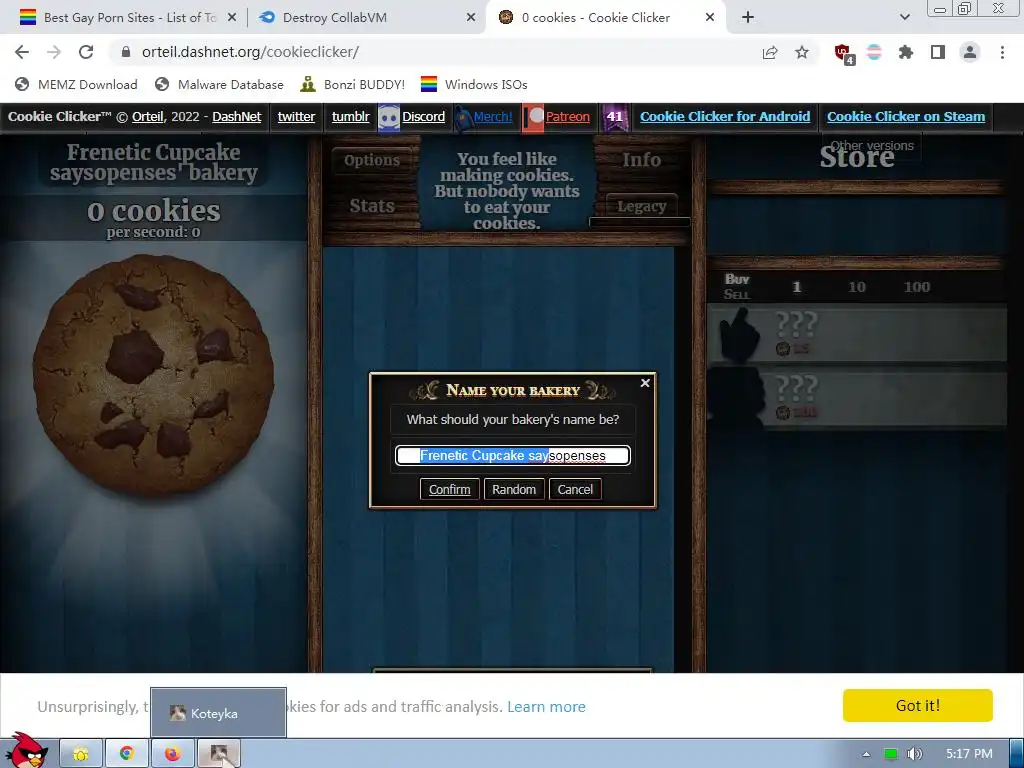The height and width of the screenshot is (768, 1024).
Task: Switch store mode to Buy
Action: 737,279
